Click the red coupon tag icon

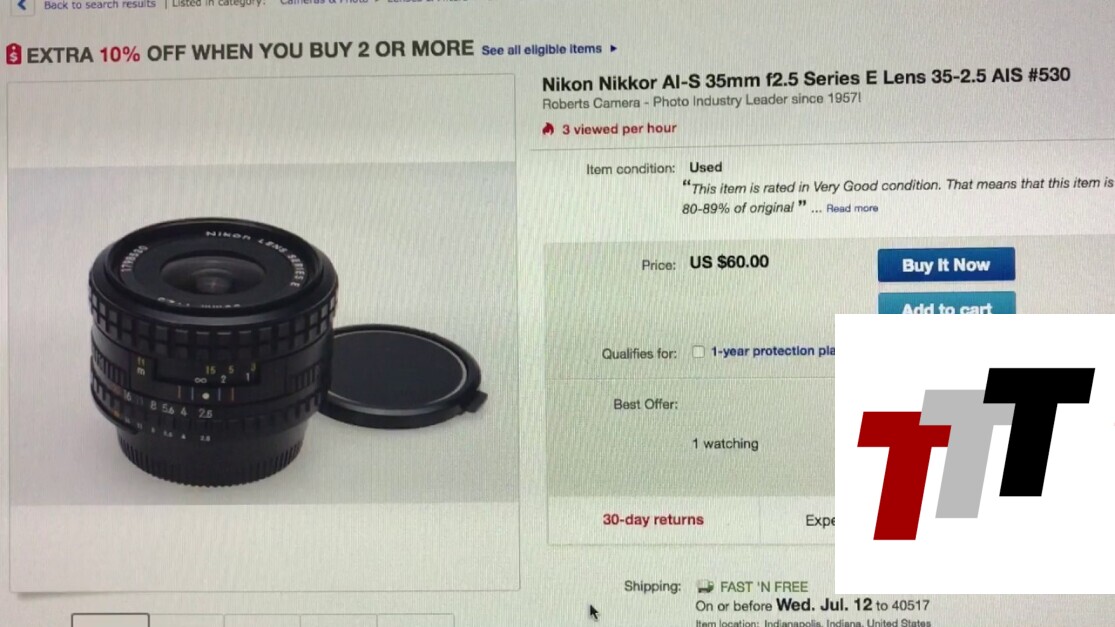pyautogui.click(x=14, y=54)
